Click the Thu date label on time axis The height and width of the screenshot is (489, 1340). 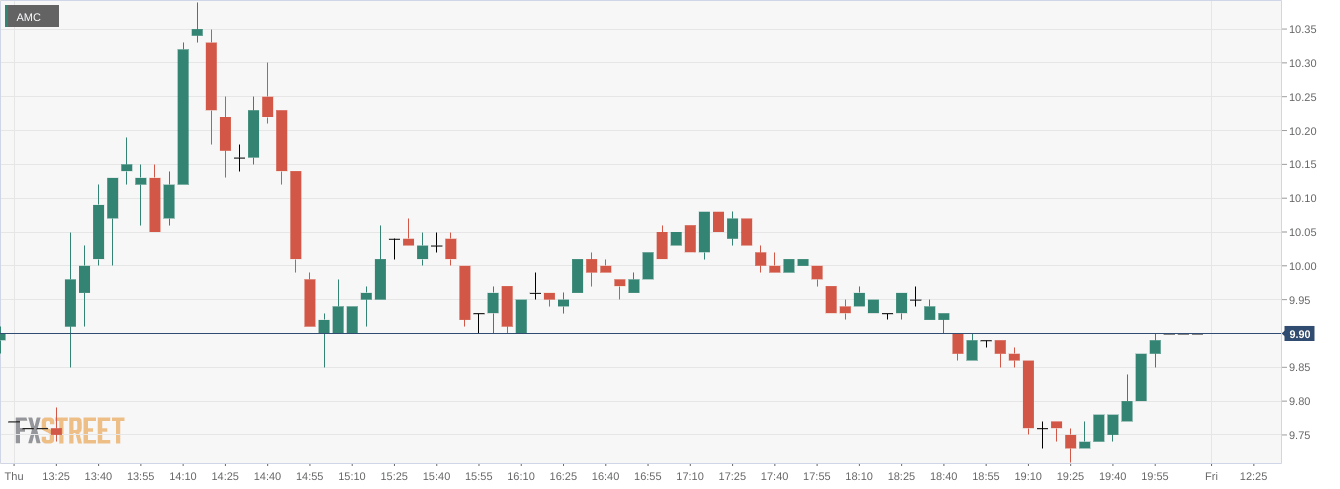13,476
